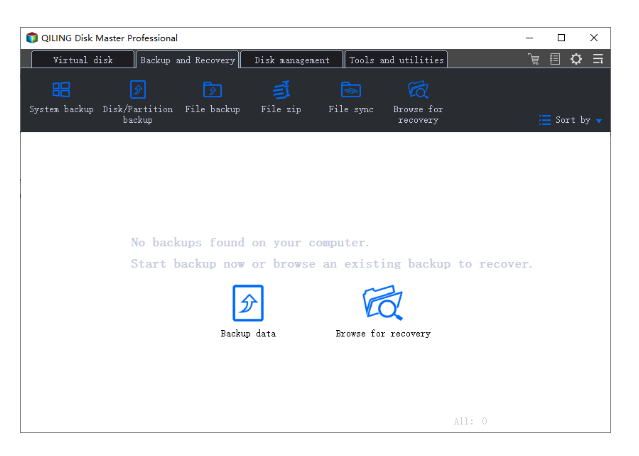Screen dimensions: 639x456
Task: Close QILING Disk Master window
Action: point(594,38)
